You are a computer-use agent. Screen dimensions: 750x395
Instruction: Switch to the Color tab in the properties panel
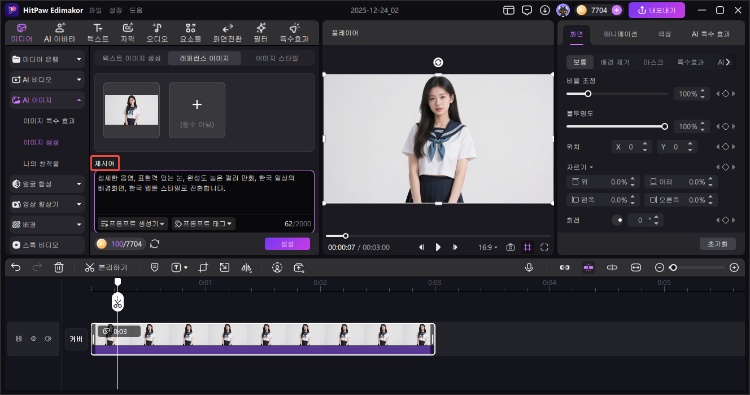tap(664, 34)
